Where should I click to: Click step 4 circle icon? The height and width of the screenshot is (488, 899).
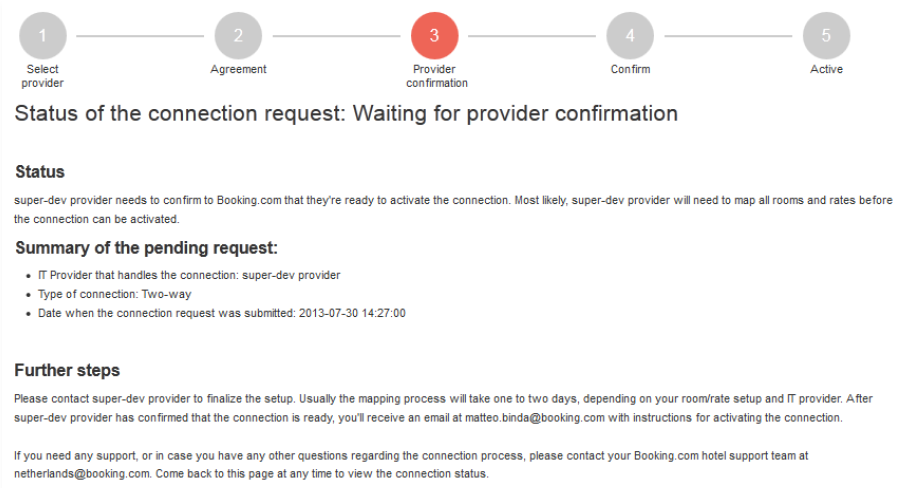pos(630,36)
